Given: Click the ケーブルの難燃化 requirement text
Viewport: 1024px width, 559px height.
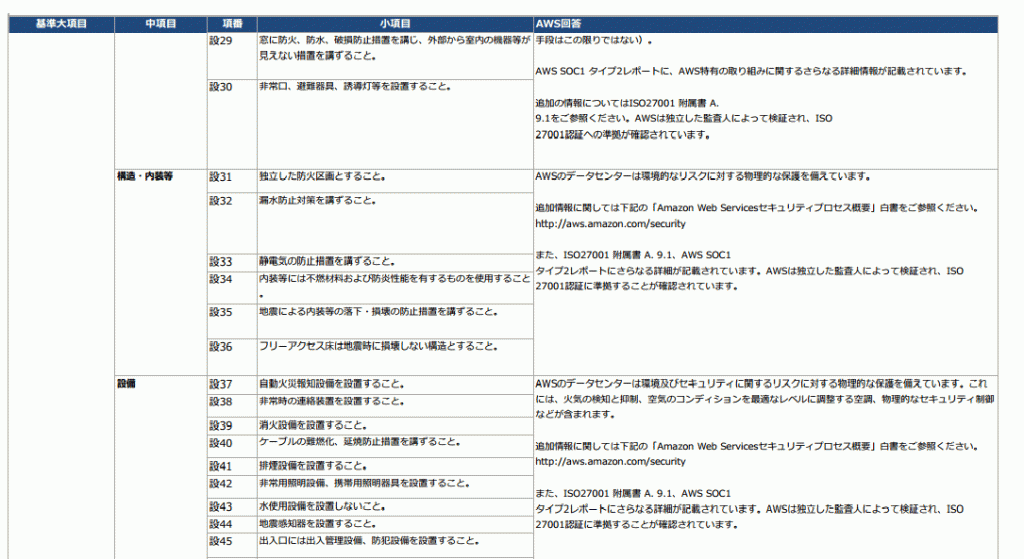Looking at the screenshot, I should (360, 442).
